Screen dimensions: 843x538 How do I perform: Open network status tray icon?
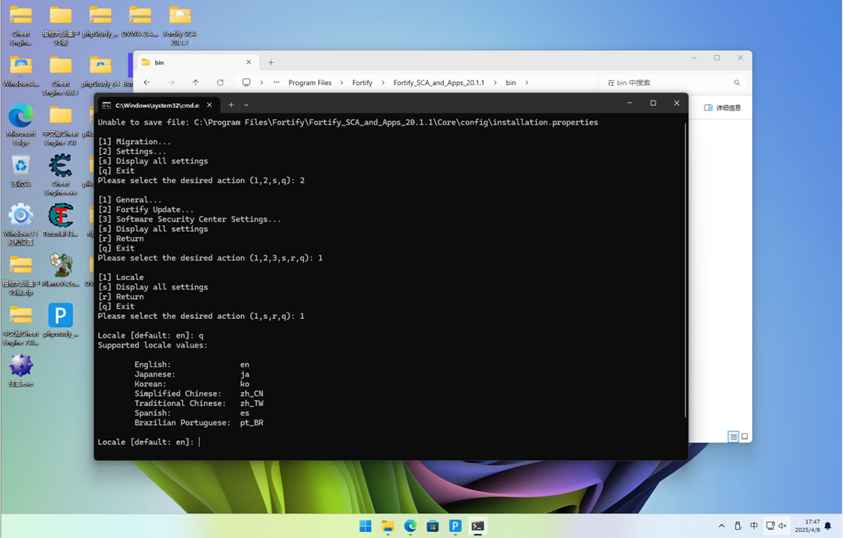point(770,526)
